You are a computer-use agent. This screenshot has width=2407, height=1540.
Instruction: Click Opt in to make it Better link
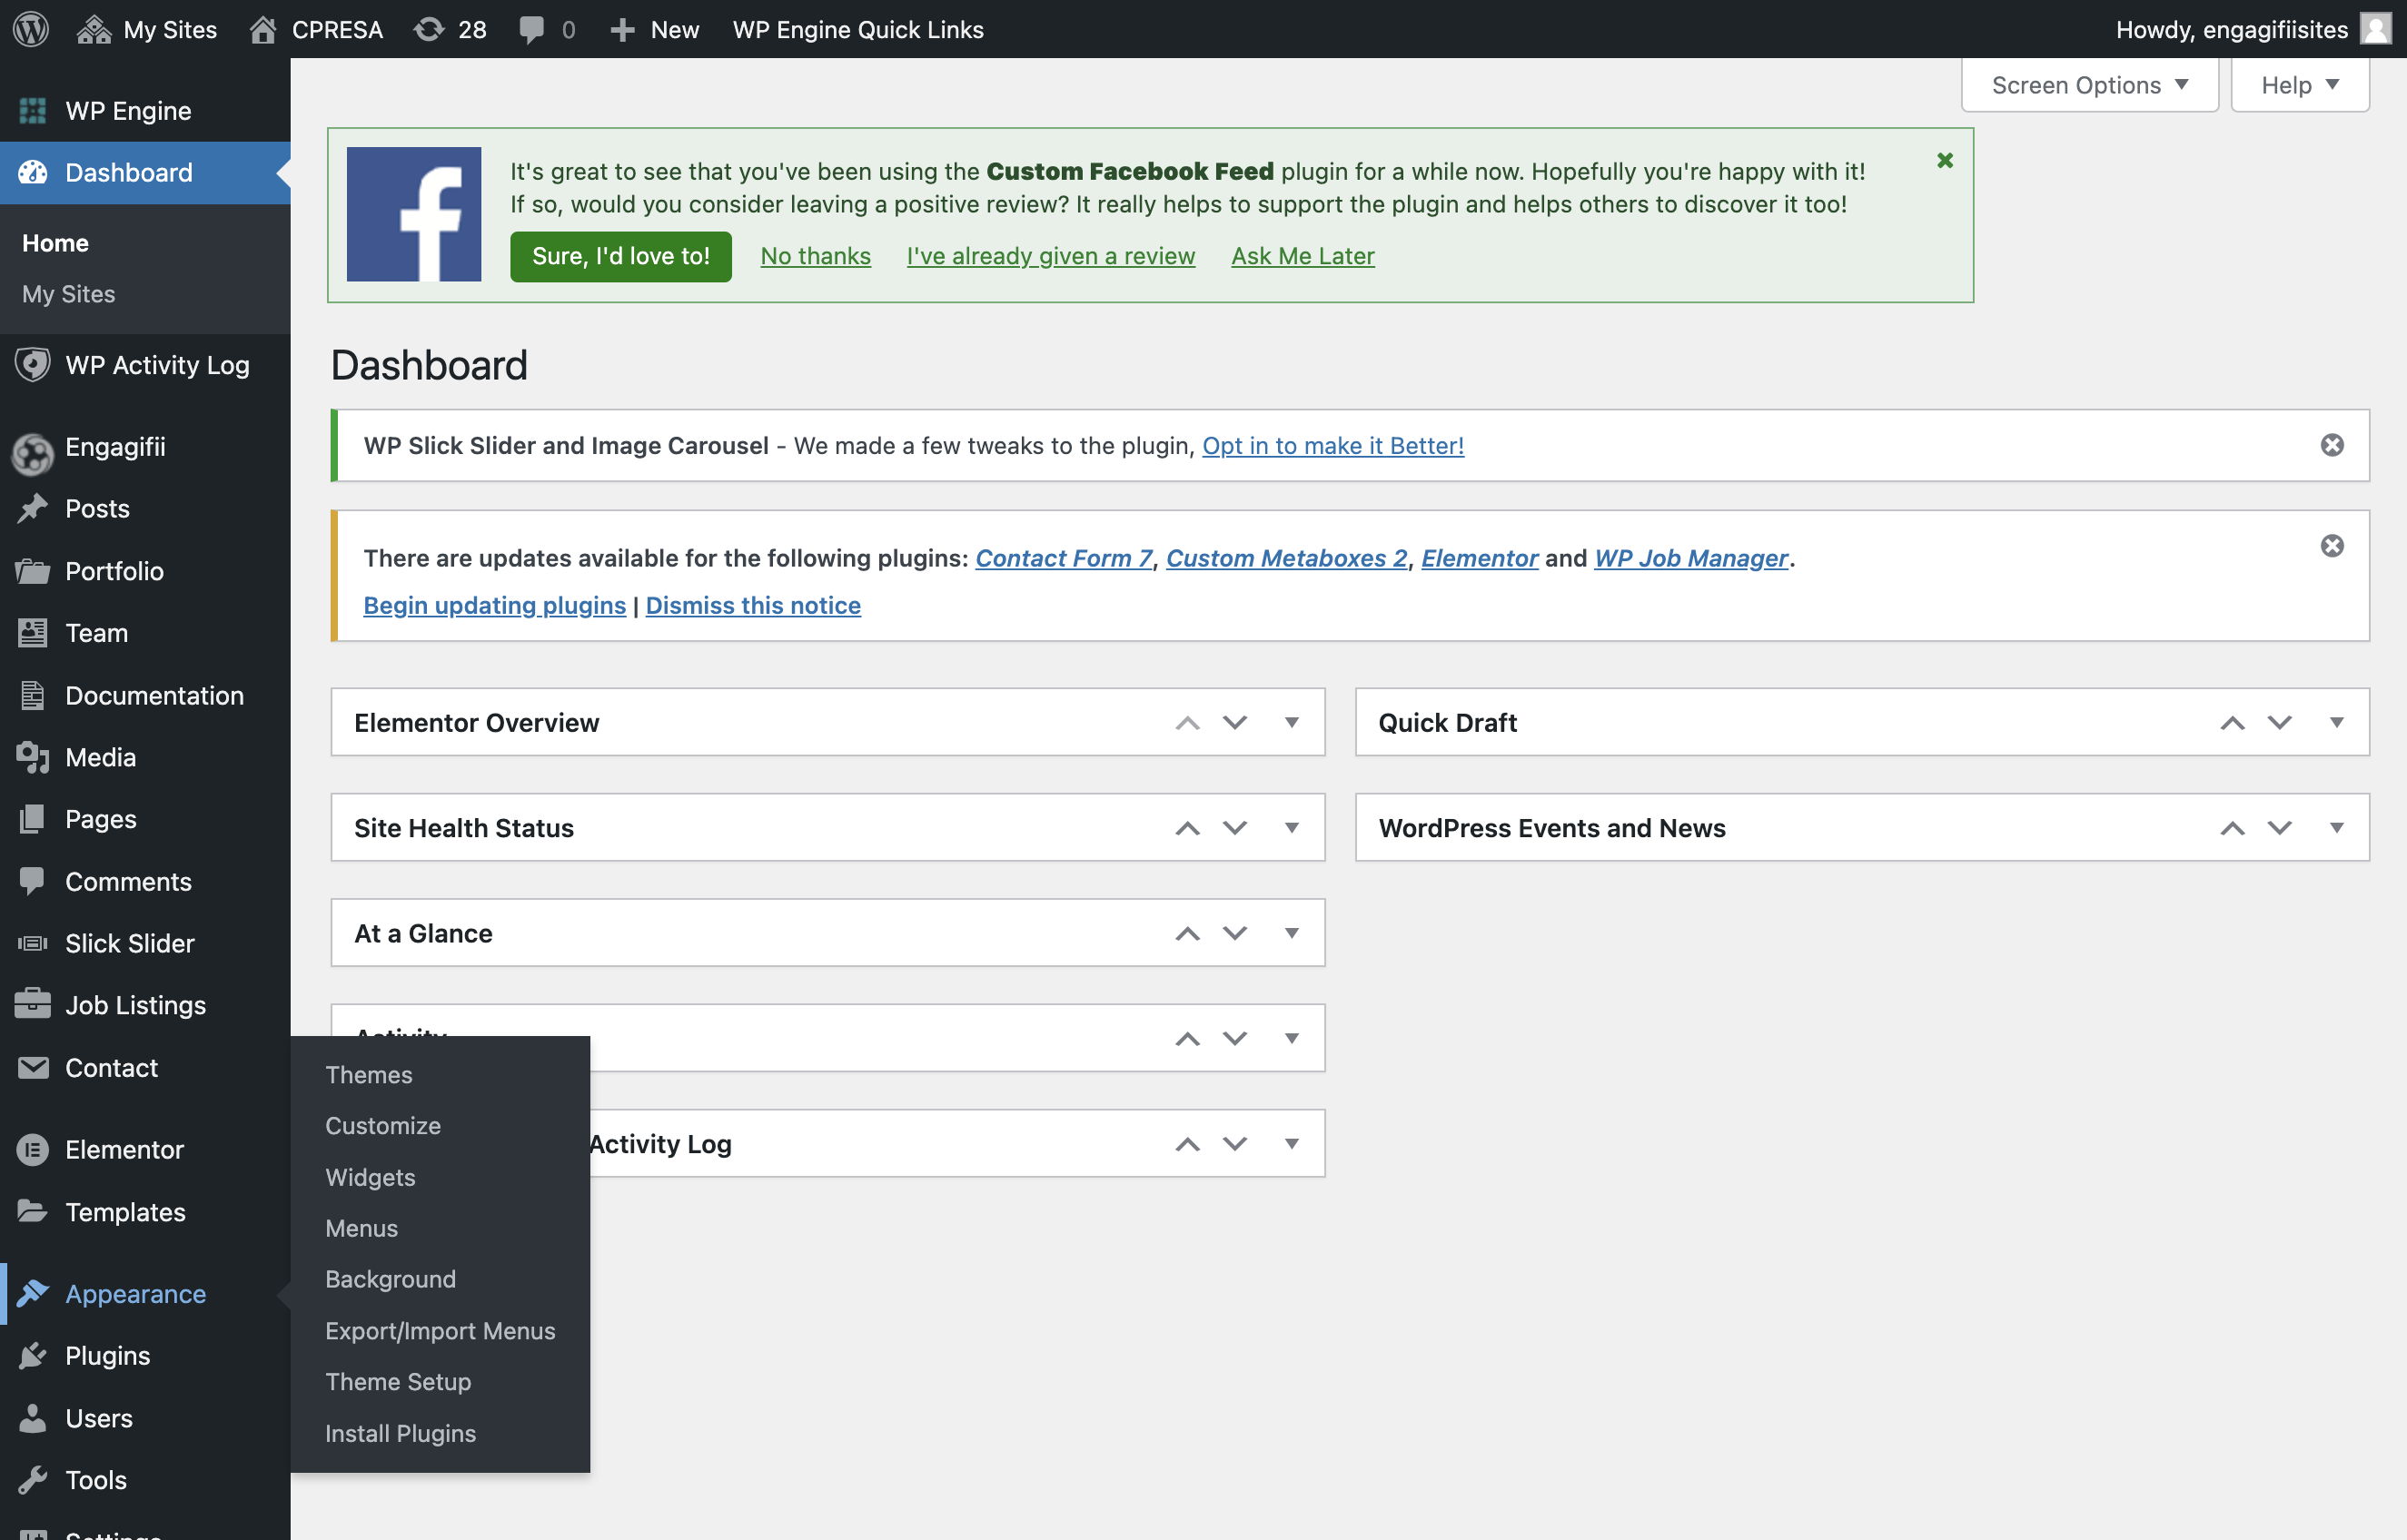[x=1333, y=445]
